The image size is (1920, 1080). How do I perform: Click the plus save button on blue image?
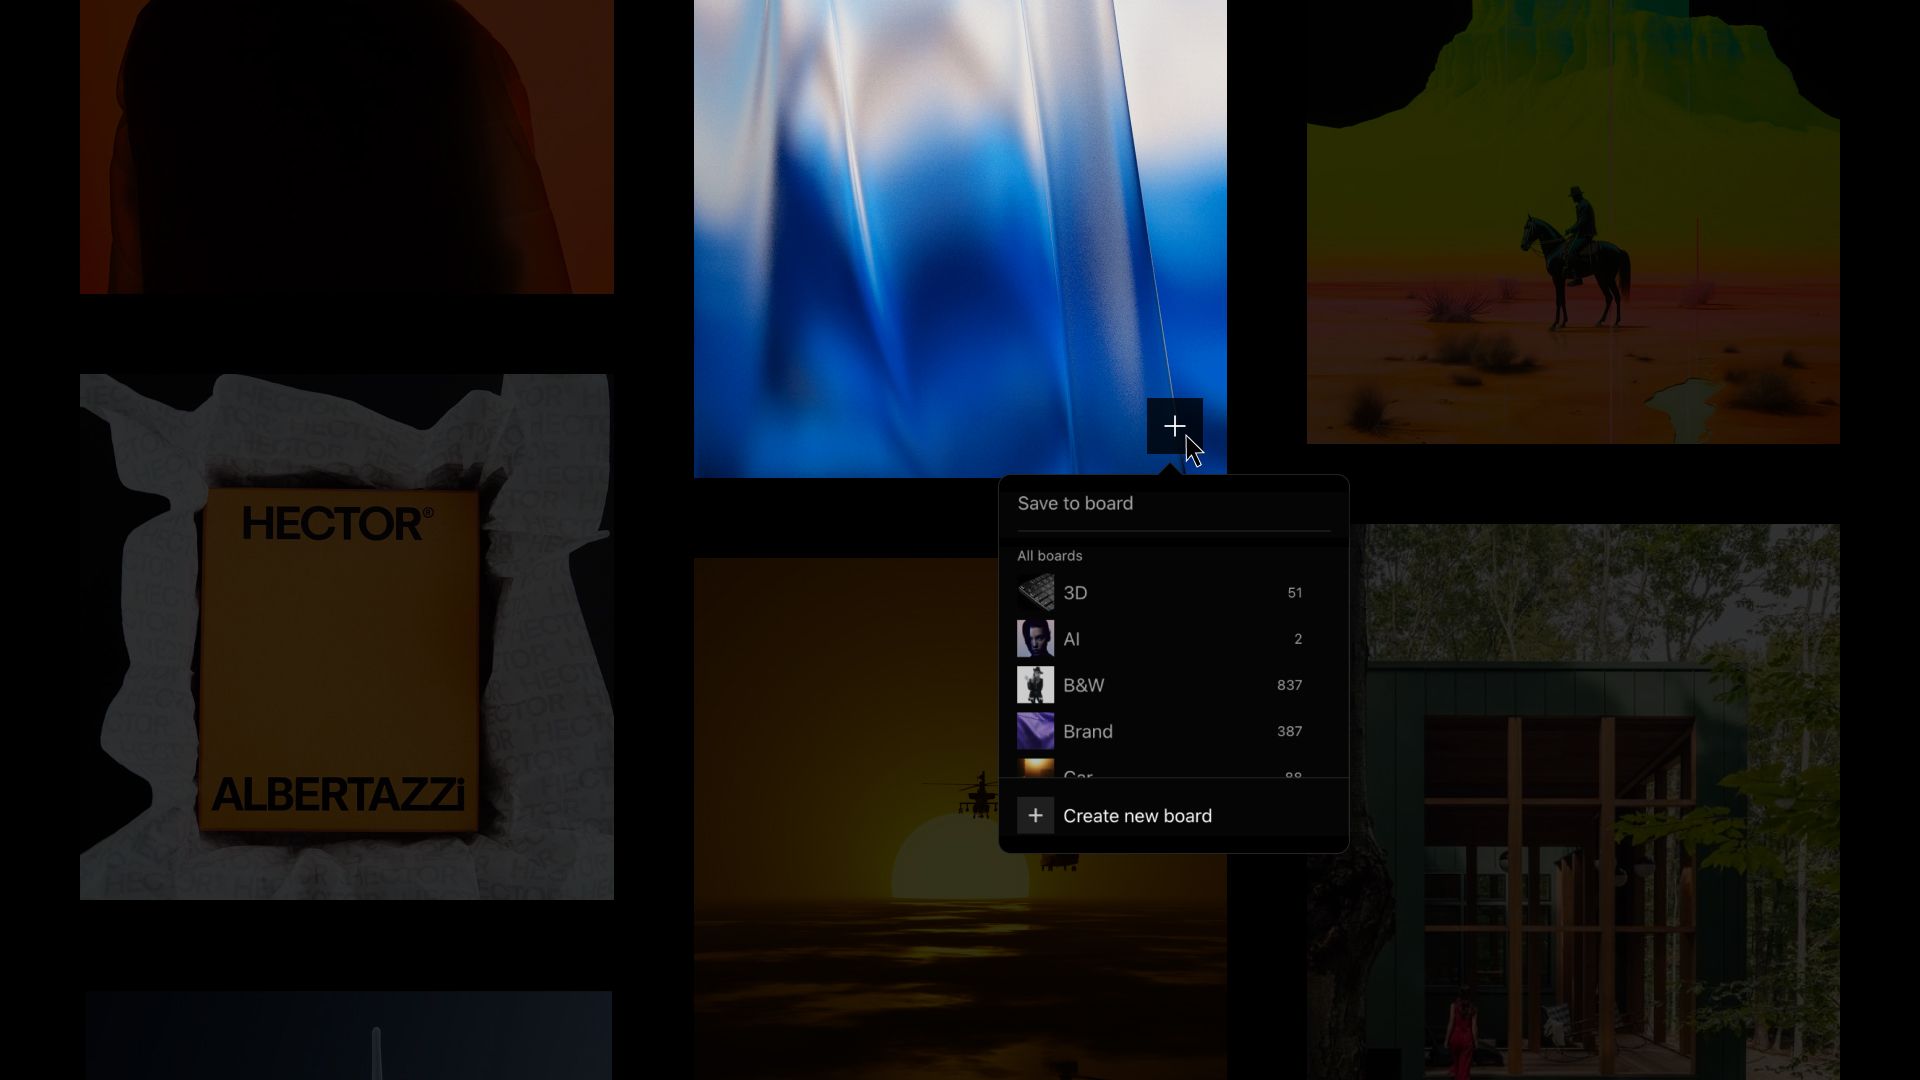[1174, 426]
